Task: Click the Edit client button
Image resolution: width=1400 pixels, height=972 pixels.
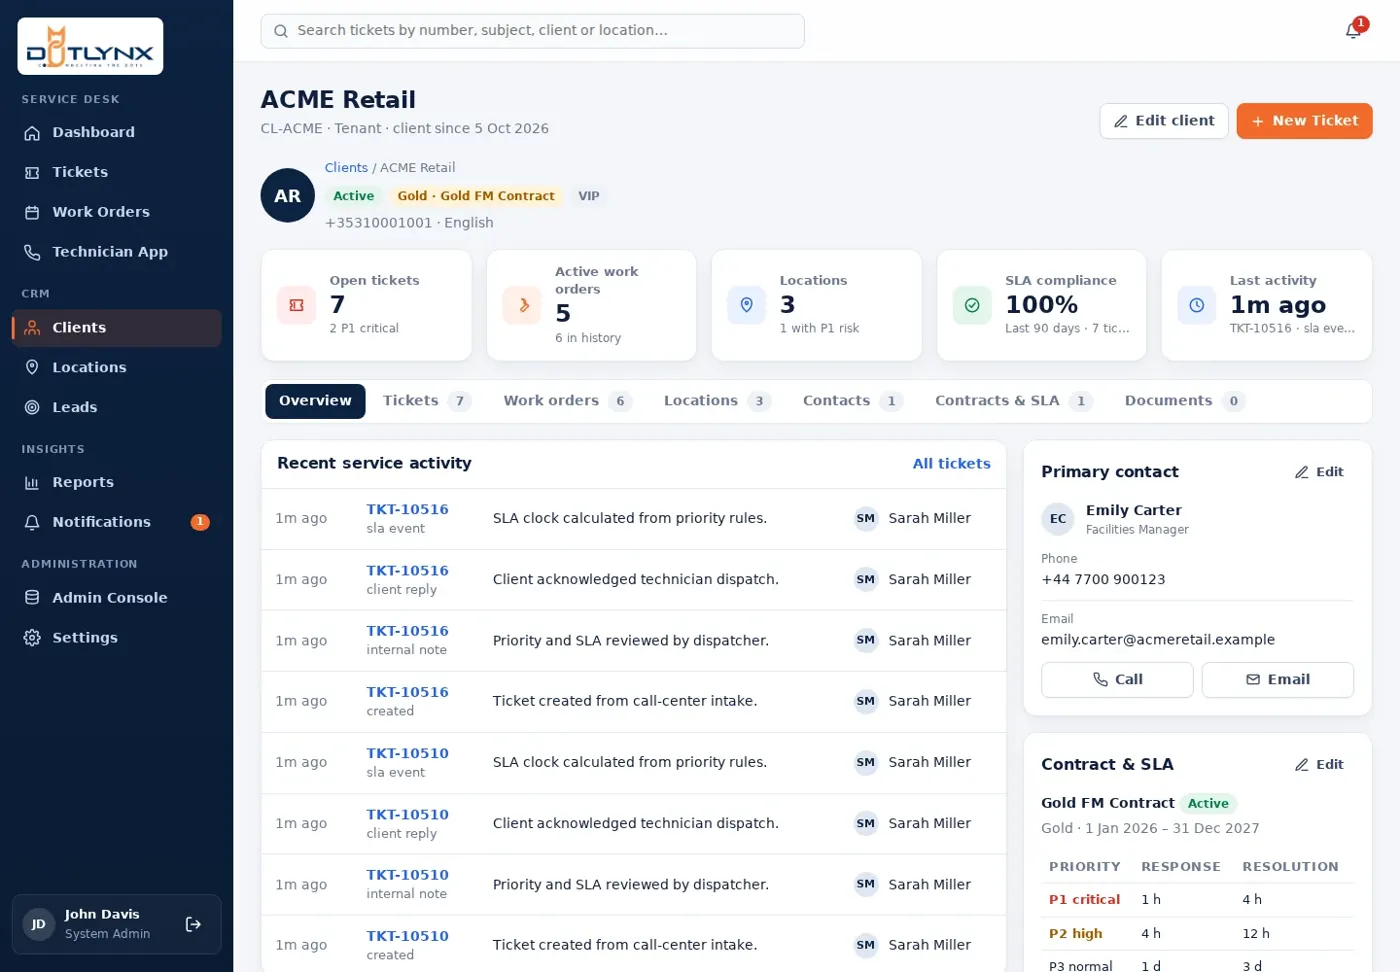Action: tap(1164, 121)
